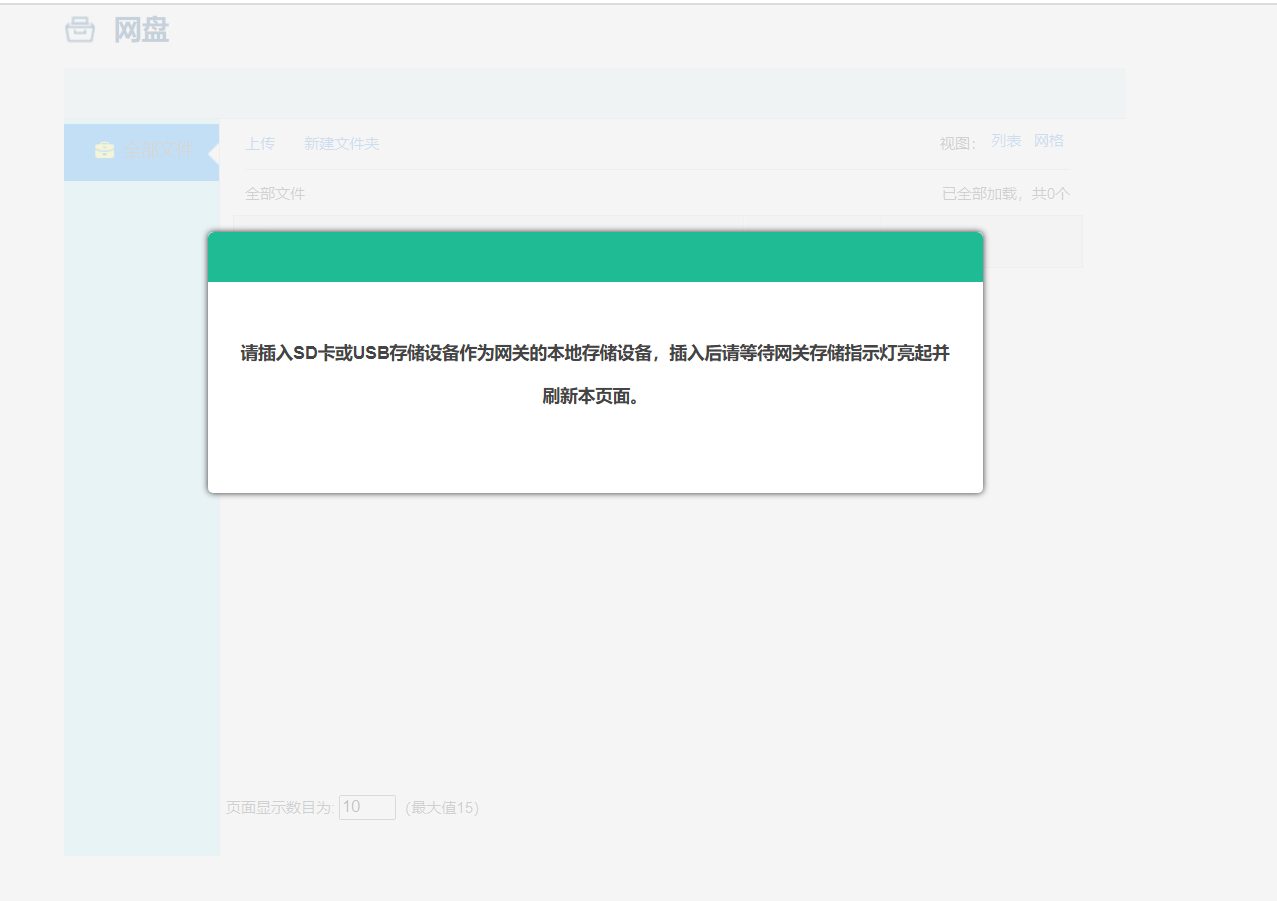Click the (最大值15) hint text
1277x901 pixels.
(x=442, y=808)
